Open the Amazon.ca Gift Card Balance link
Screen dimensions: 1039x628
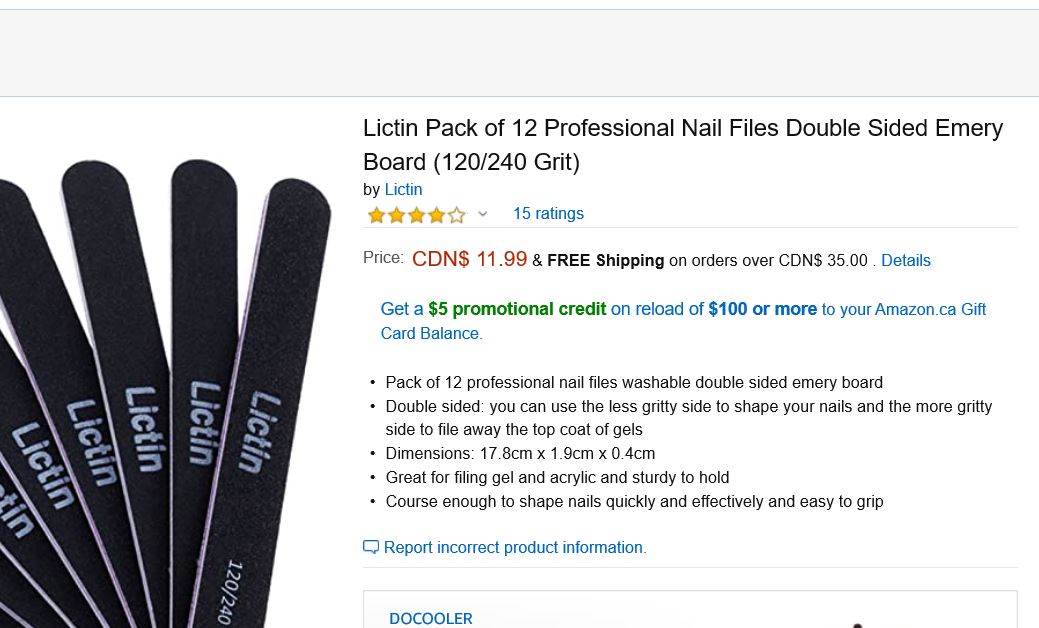pyautogui.click(x=930, y=310)
